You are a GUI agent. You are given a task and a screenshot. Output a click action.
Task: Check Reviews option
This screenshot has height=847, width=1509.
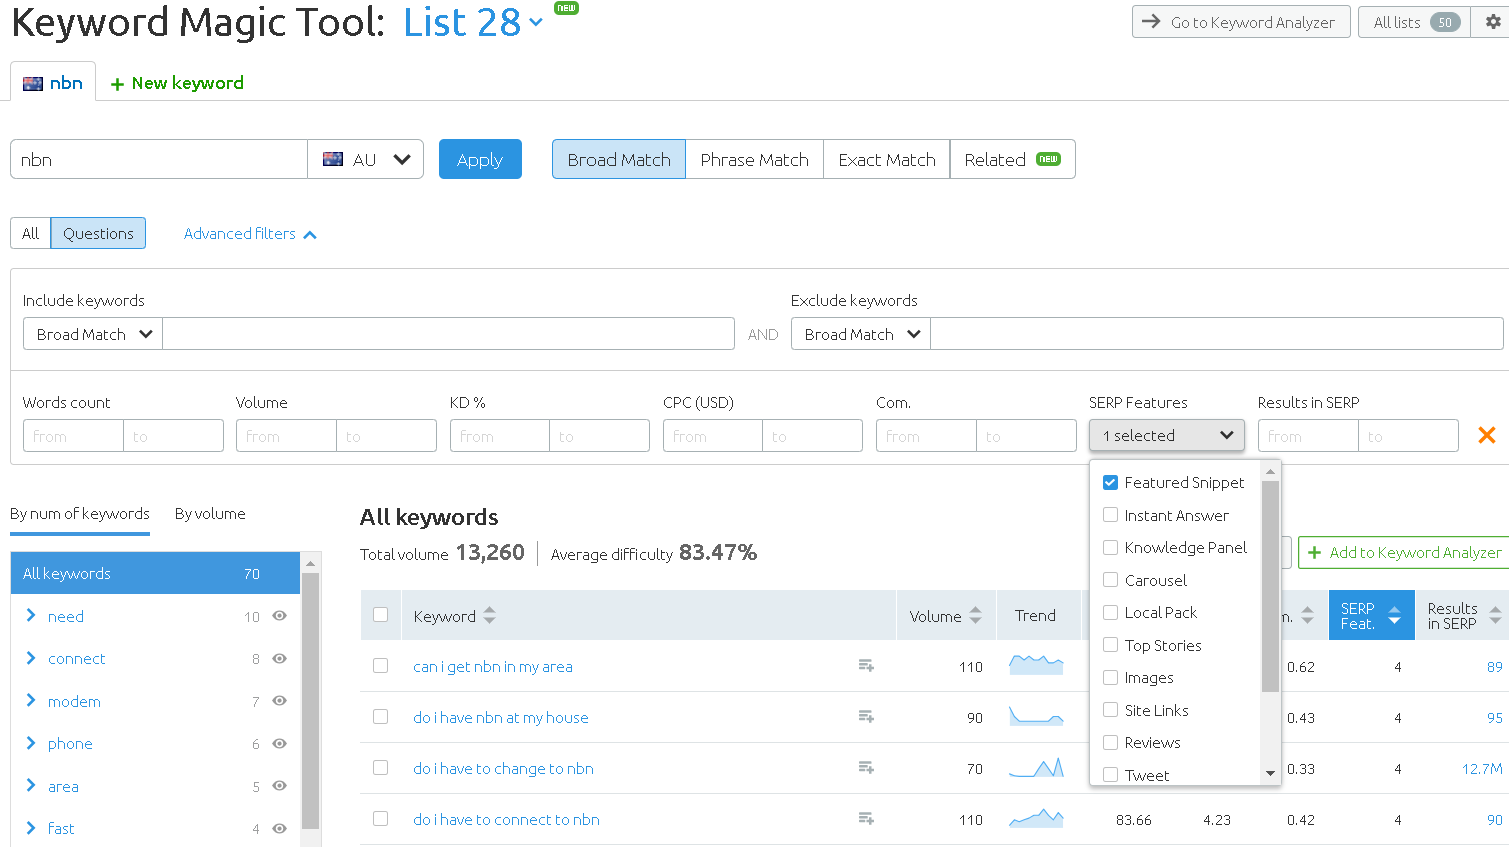[1110, 742]
